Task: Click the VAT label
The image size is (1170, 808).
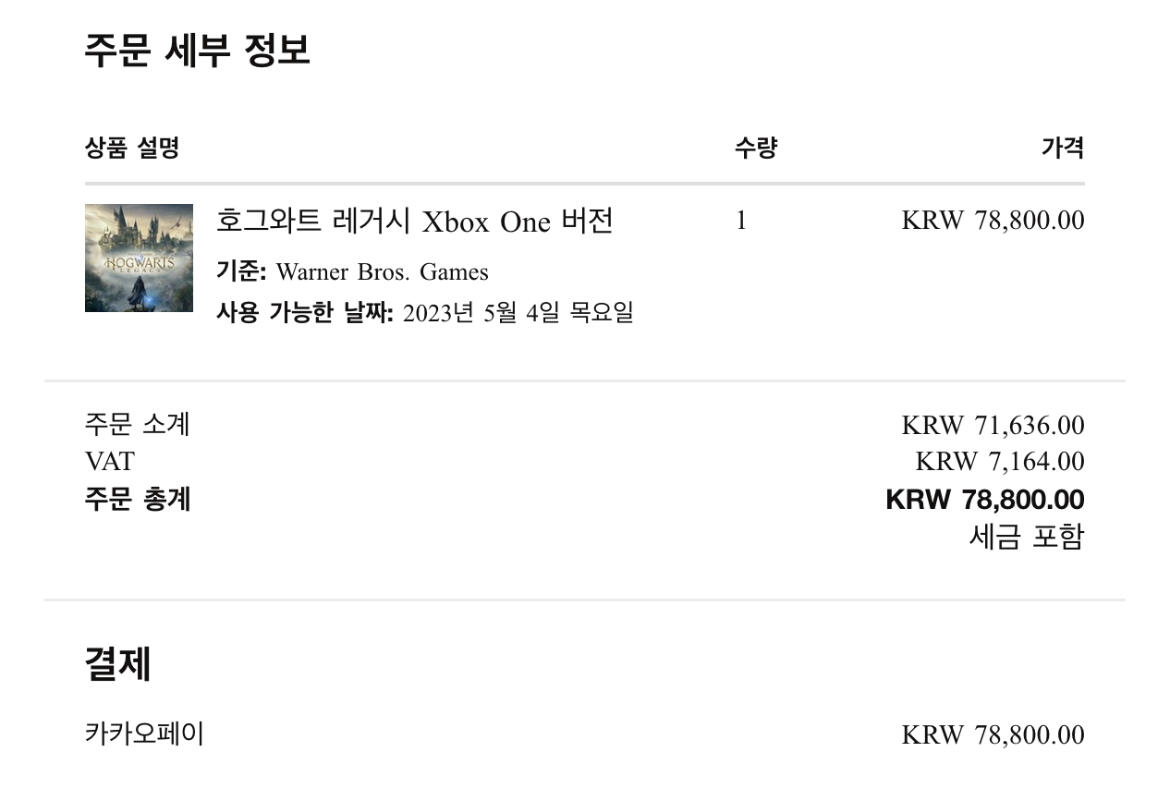Action: (x=109, y=461)
